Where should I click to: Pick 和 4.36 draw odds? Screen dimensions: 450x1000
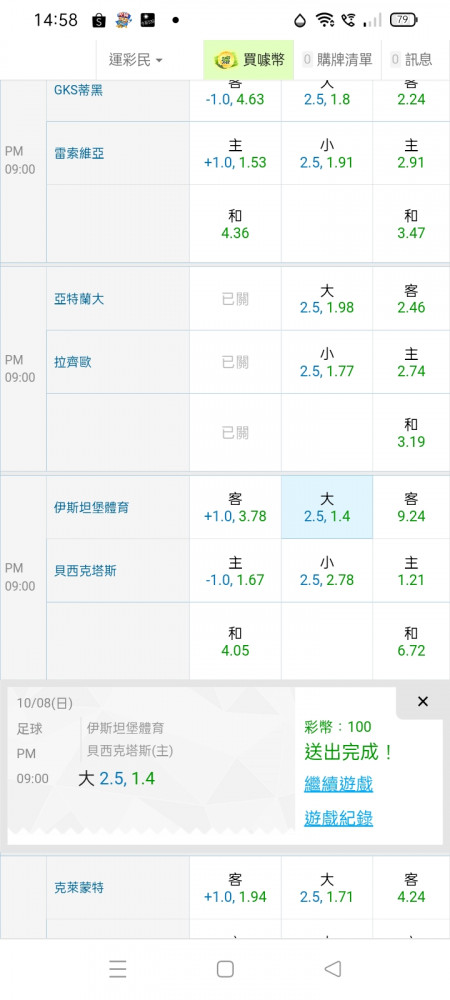235,224
